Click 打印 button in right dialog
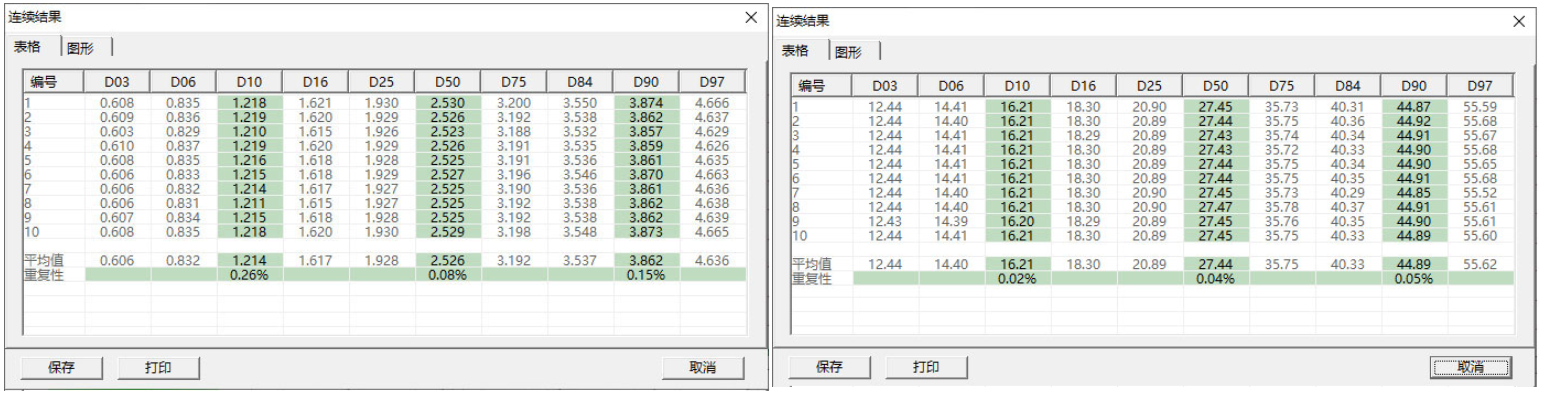Image resolution: width=1545 pixels, height=401 pixels. pyautogui.click(x=926, y=367)
